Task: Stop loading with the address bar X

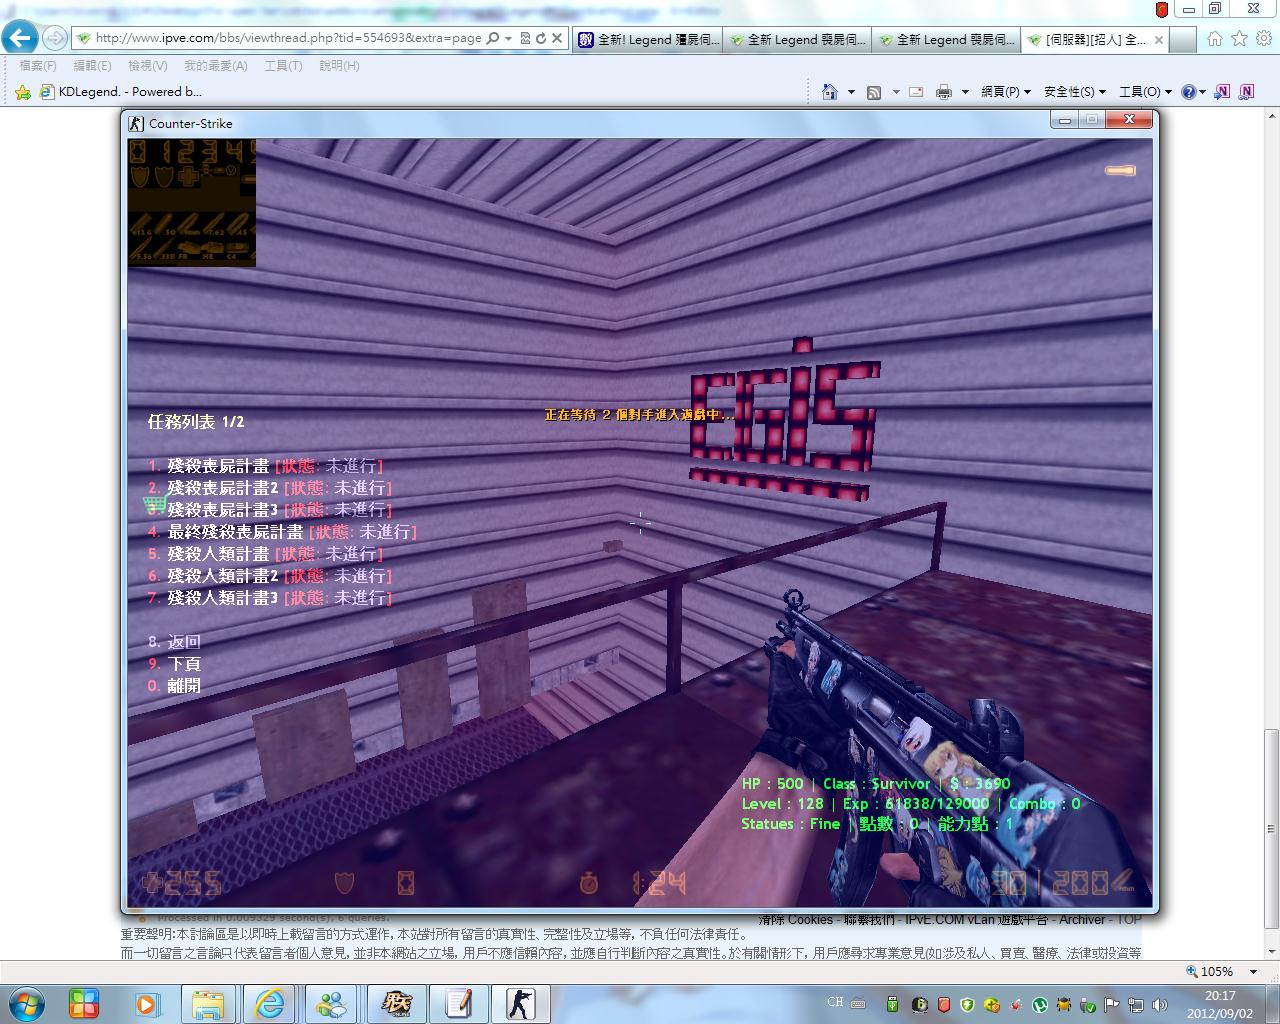Action: (557, 38)
